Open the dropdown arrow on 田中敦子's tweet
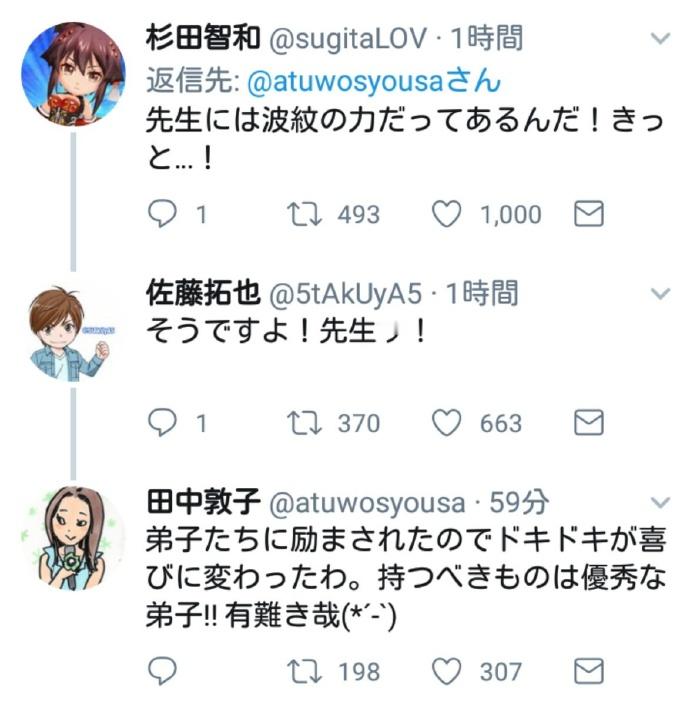690x705 pixels. (660, 502)
